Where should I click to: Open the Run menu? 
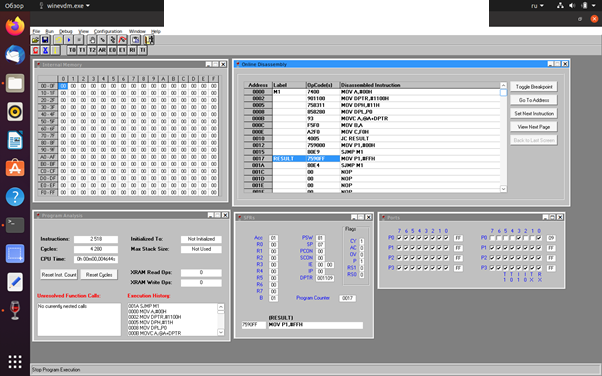tap(50, 31)
